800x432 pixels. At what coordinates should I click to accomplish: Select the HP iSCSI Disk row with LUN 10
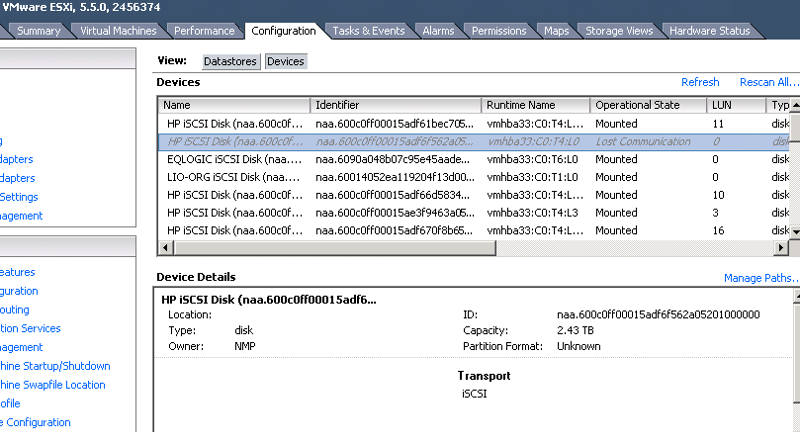(x=474, y=195)
